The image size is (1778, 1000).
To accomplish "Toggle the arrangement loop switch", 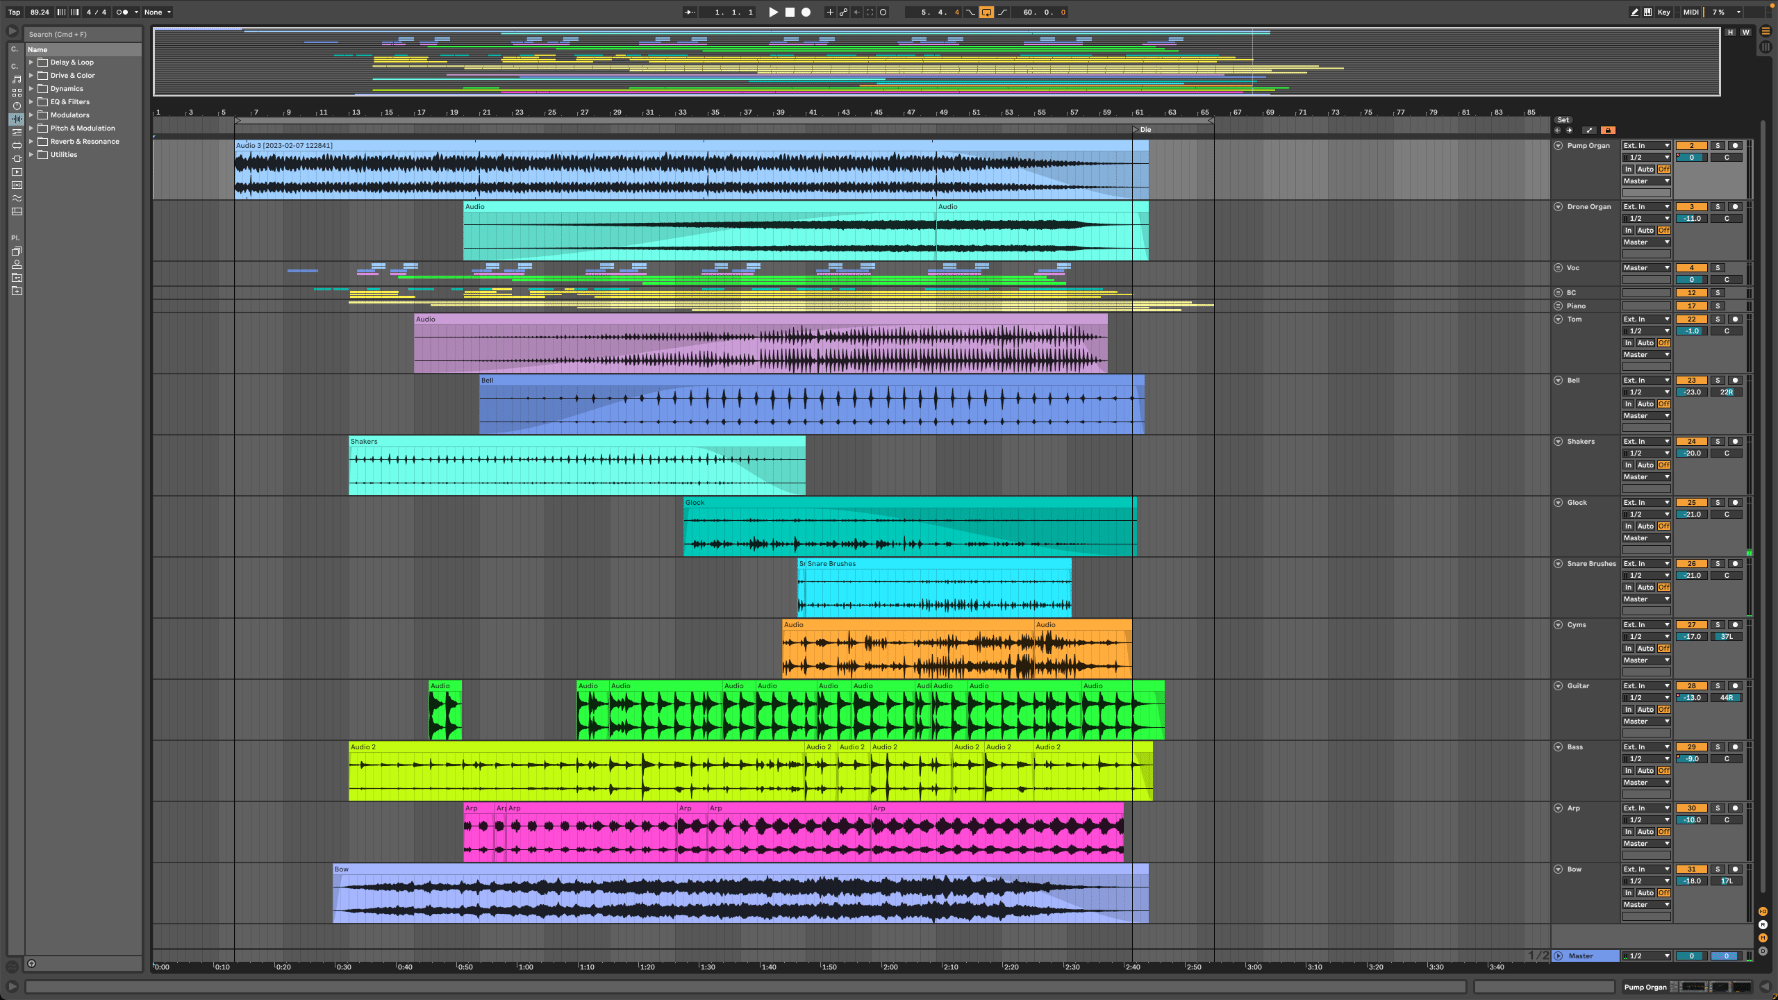I will click(x=986, y=12).
